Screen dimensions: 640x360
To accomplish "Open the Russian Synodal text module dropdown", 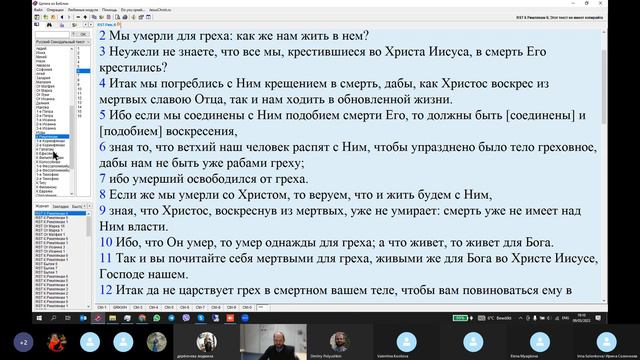I will point(62,42).
